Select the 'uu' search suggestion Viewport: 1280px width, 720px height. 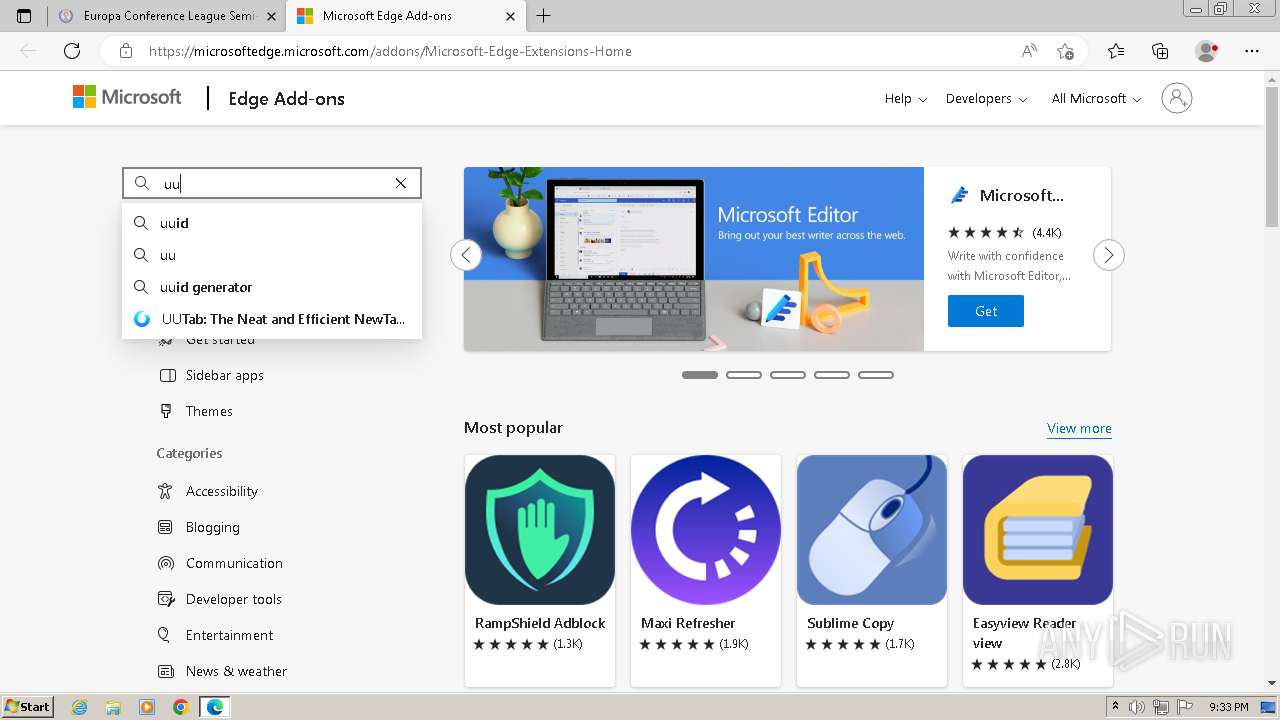click(x=272, y=255)
